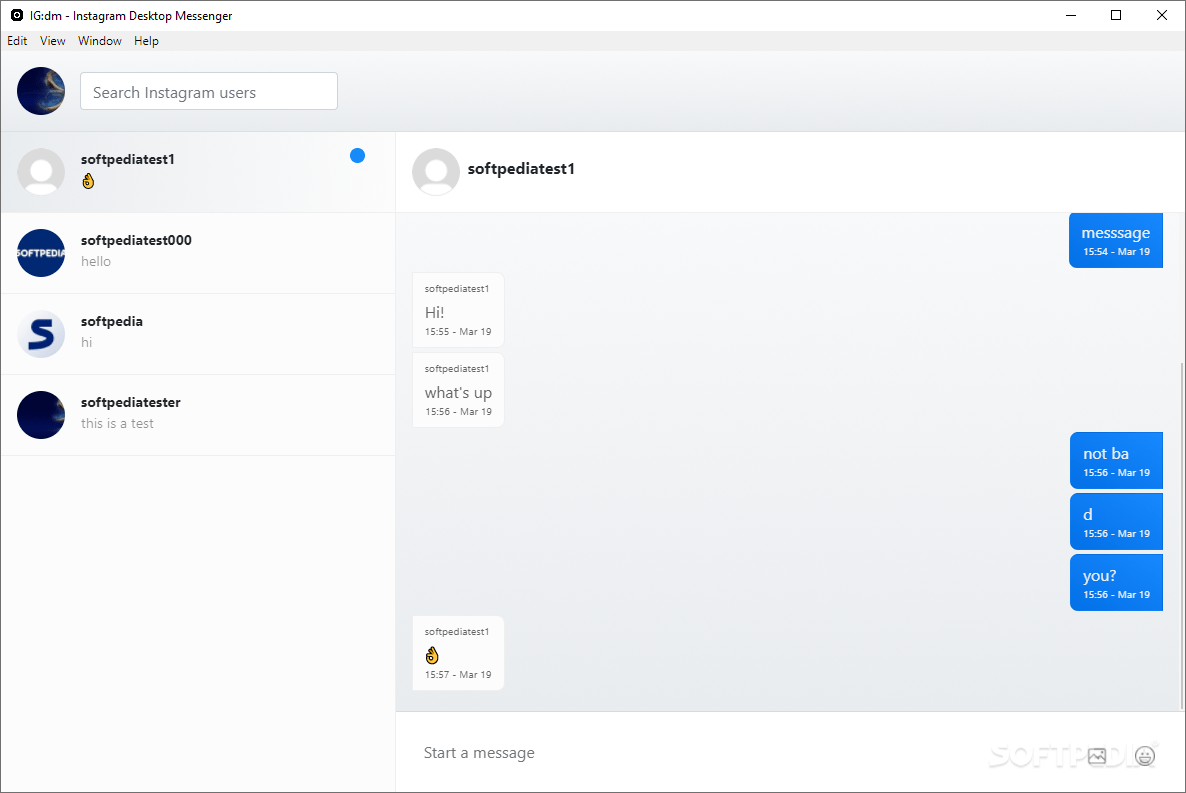
Task: Maximize the IG:dm window
Action: tap(1116, 15)
